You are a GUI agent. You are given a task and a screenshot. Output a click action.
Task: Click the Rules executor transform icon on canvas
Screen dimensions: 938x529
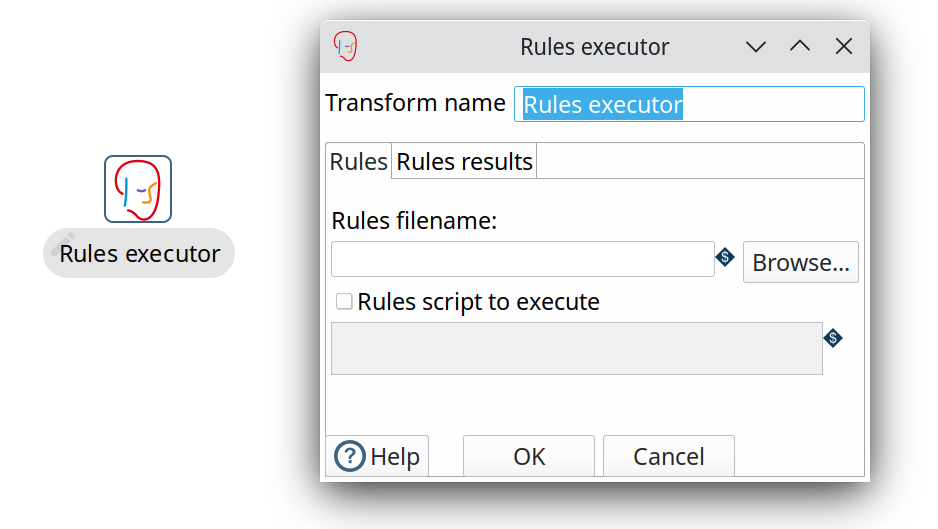tap(138, 189)
